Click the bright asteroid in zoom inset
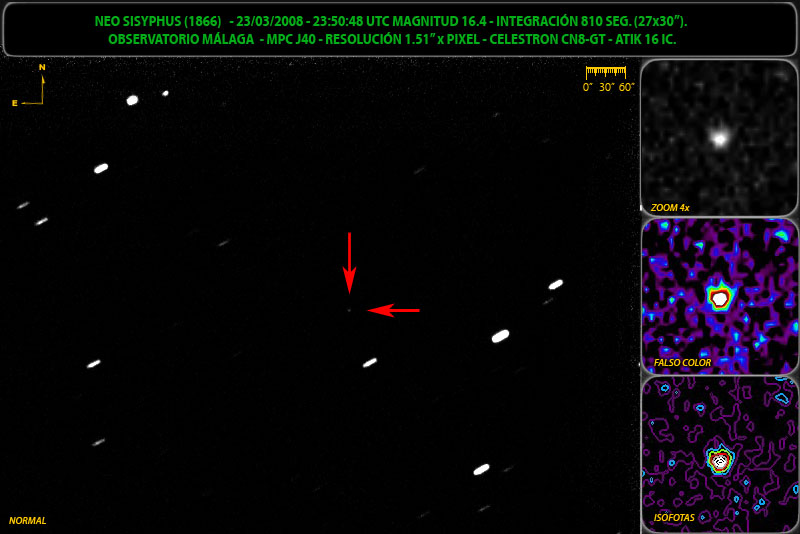Viewport: 800px width, 534px height. [x=719, y=138]
